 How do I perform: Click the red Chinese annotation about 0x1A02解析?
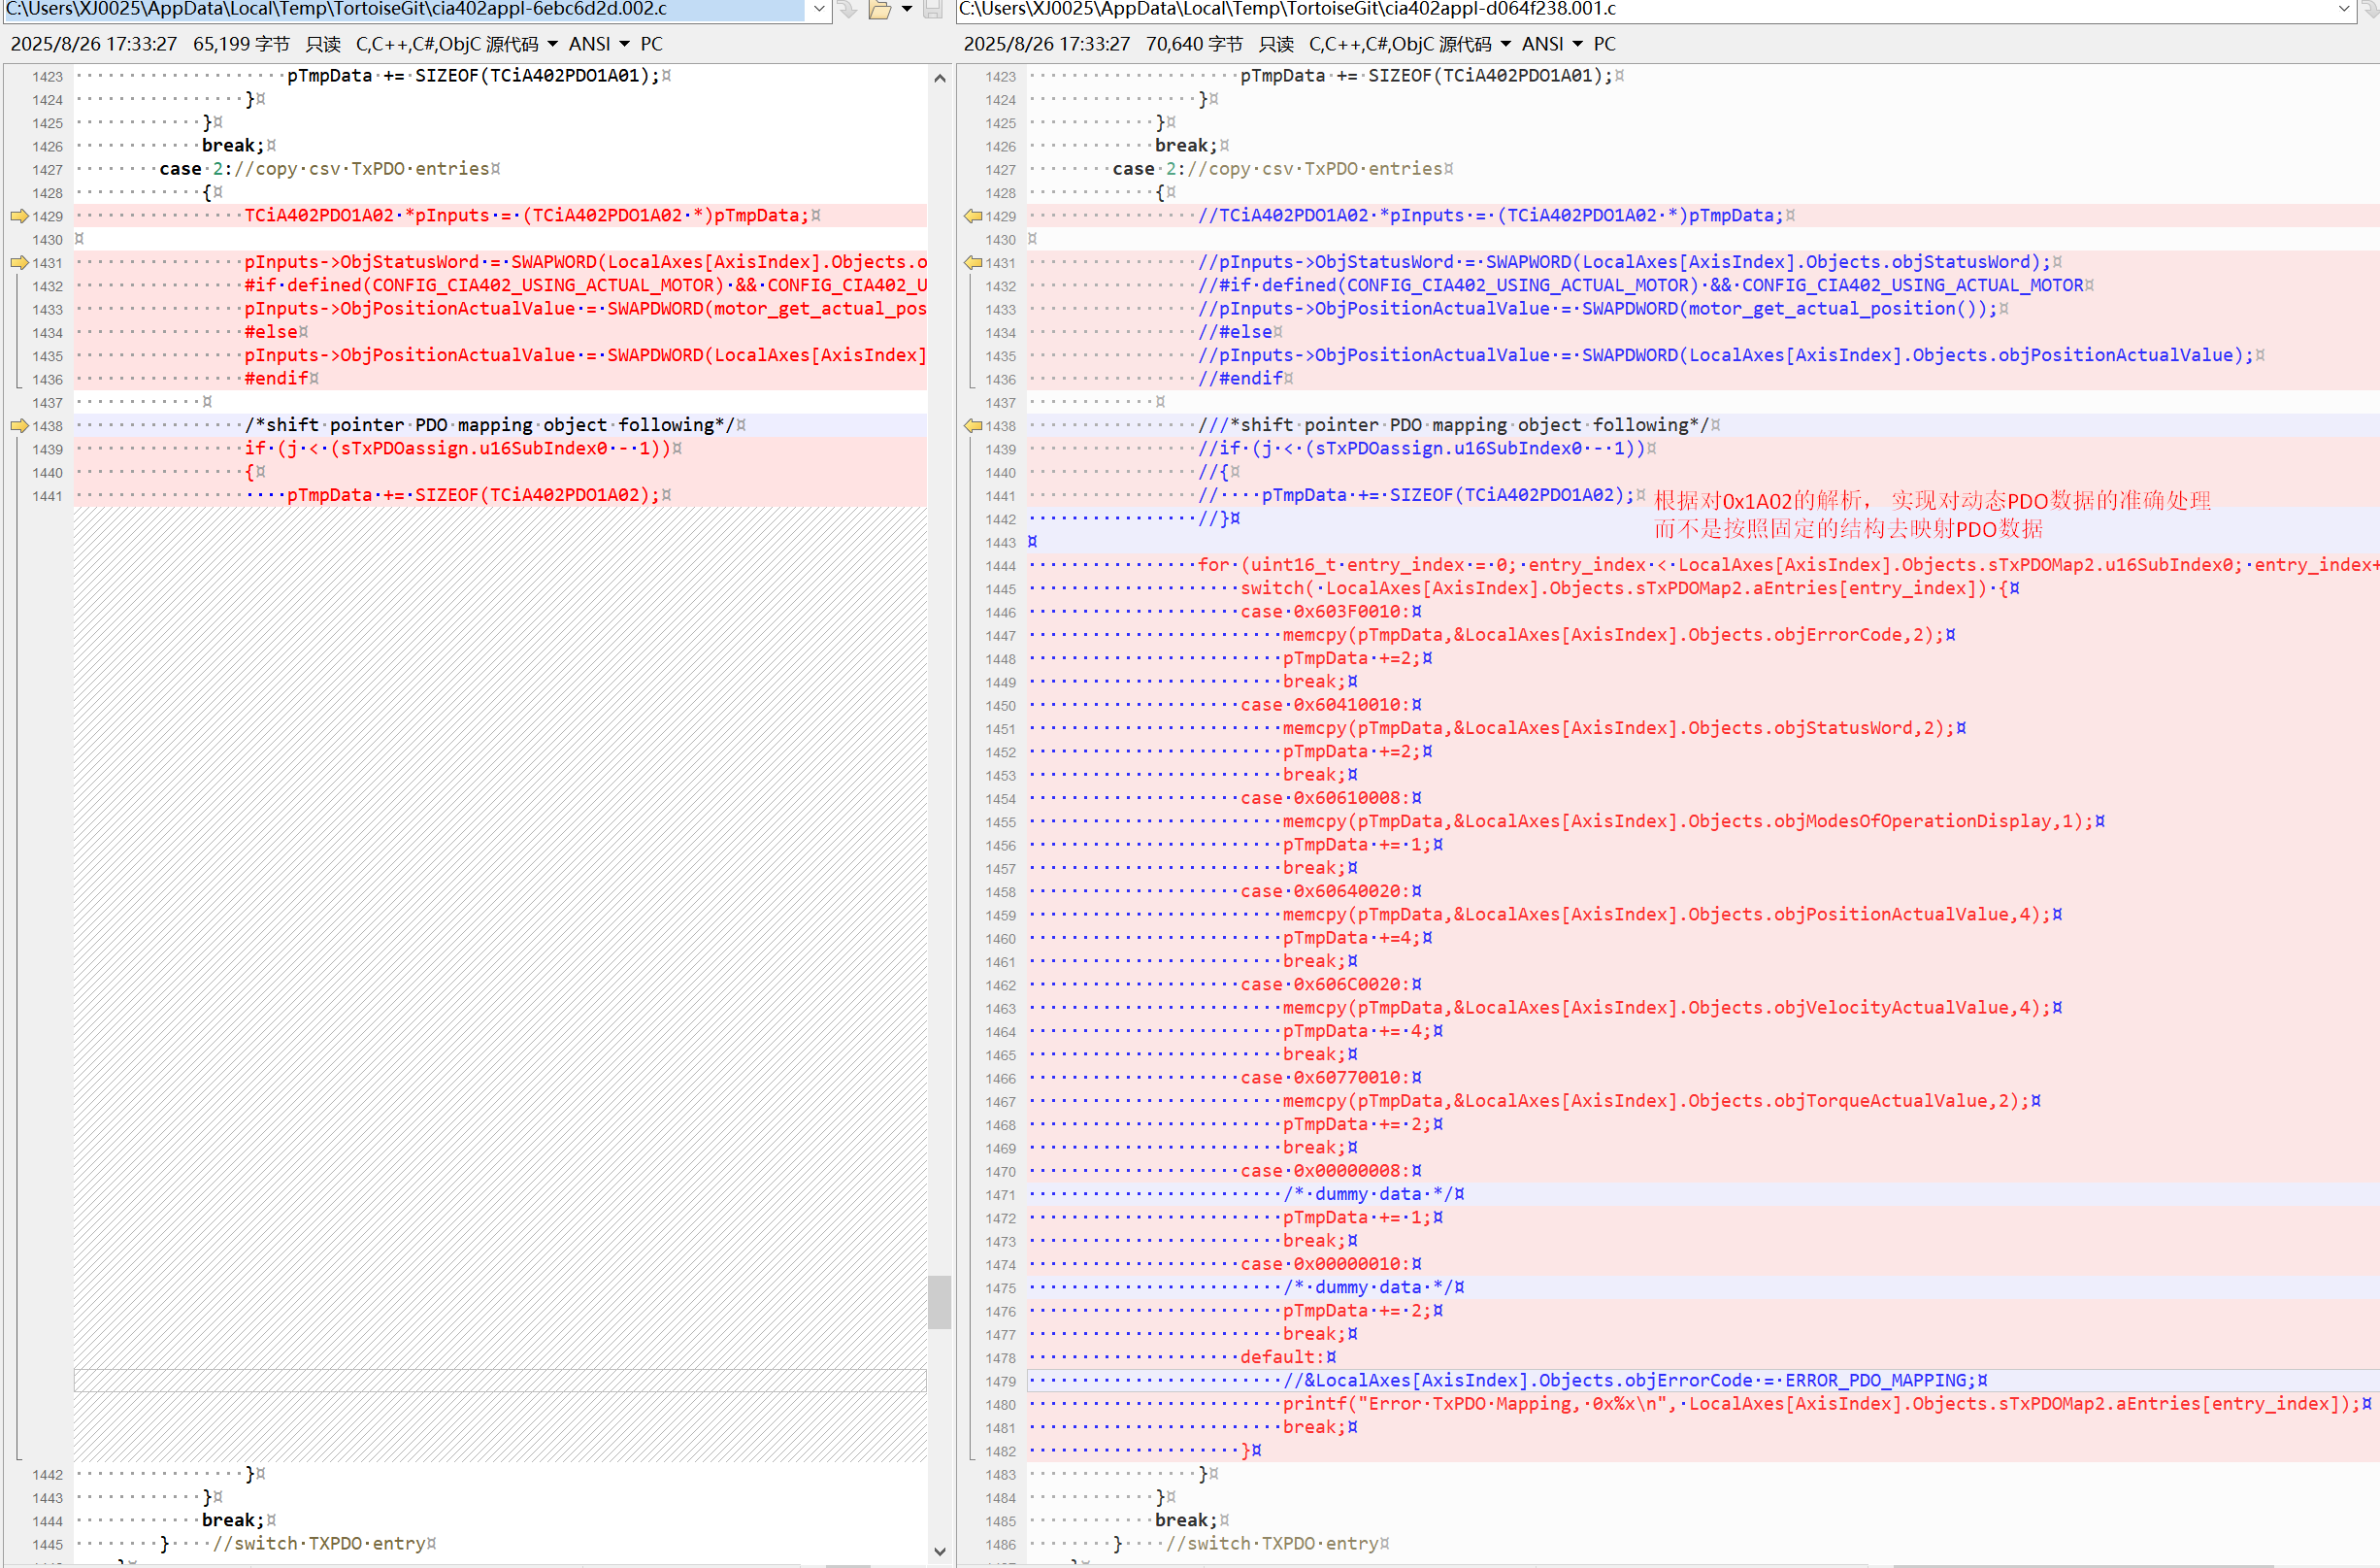[1932, 514]
